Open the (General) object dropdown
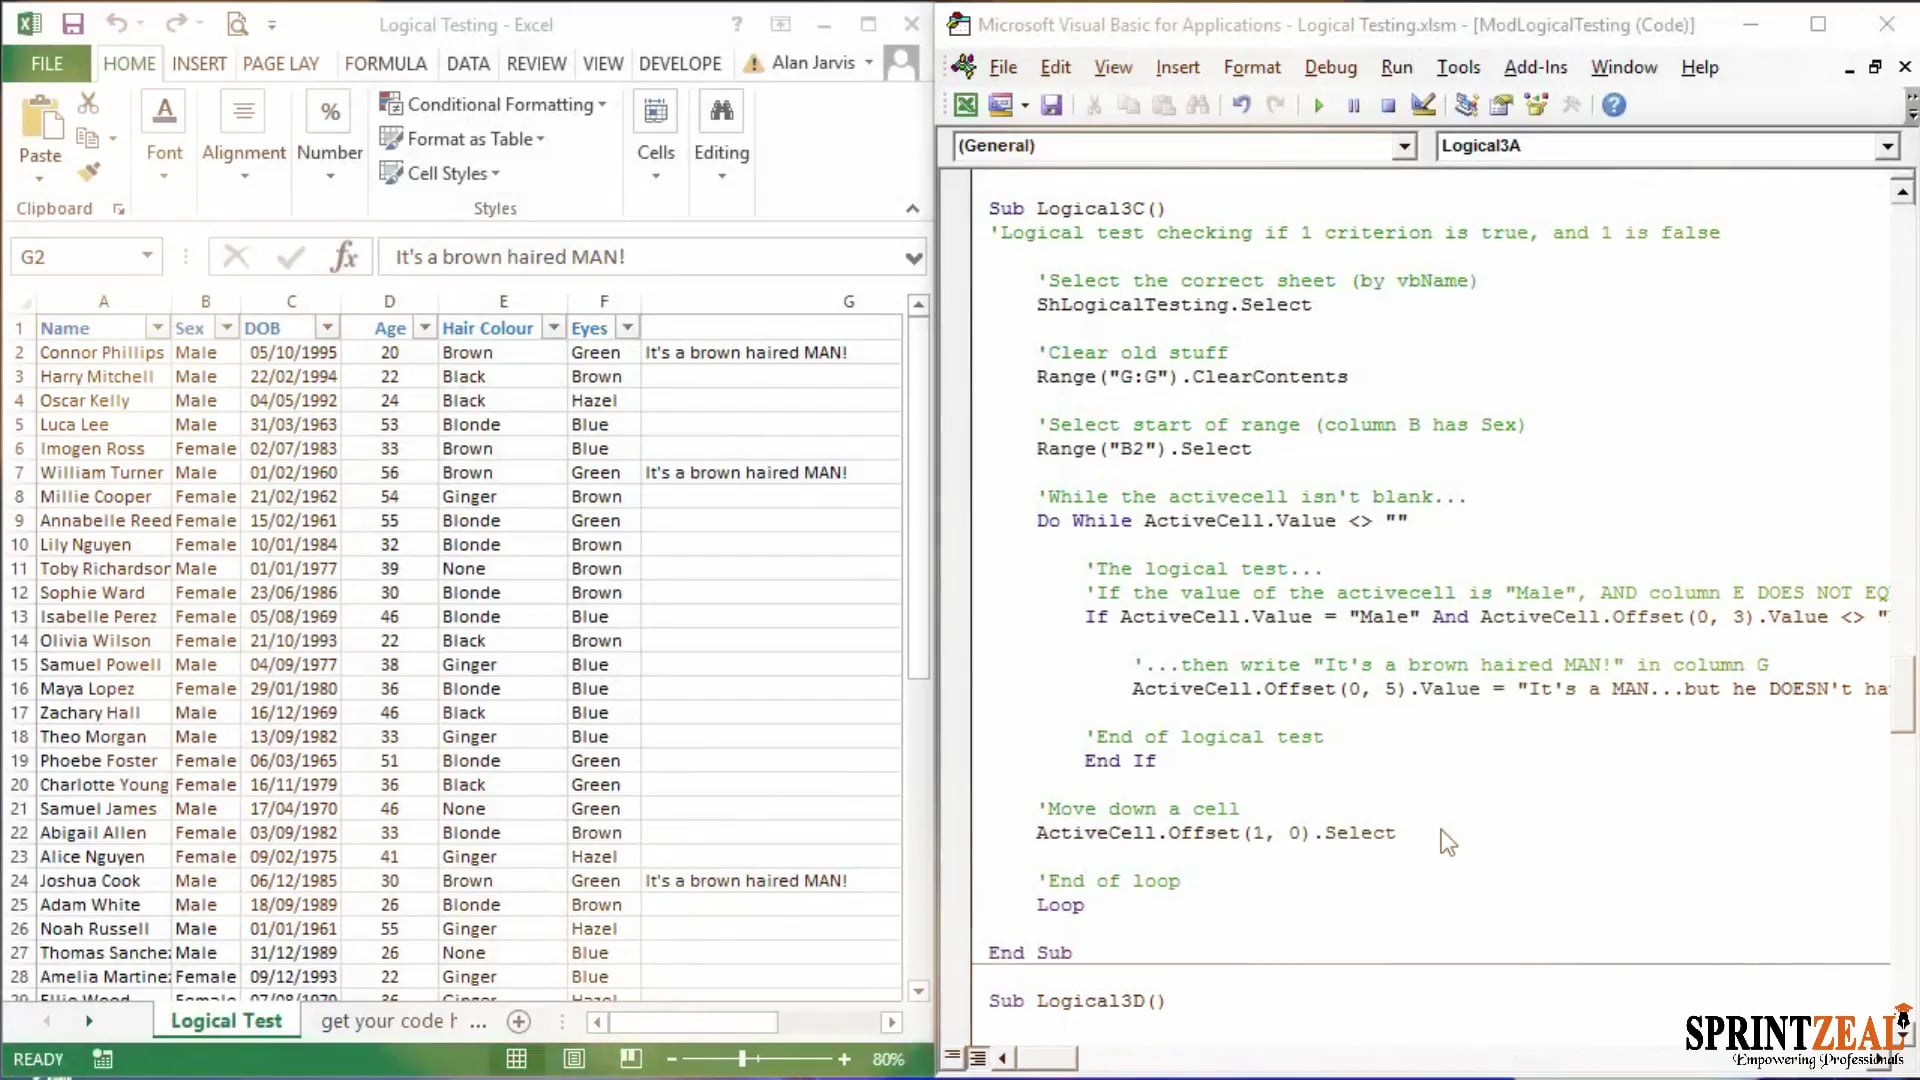1920x1080 pixels. [1405, 146]
